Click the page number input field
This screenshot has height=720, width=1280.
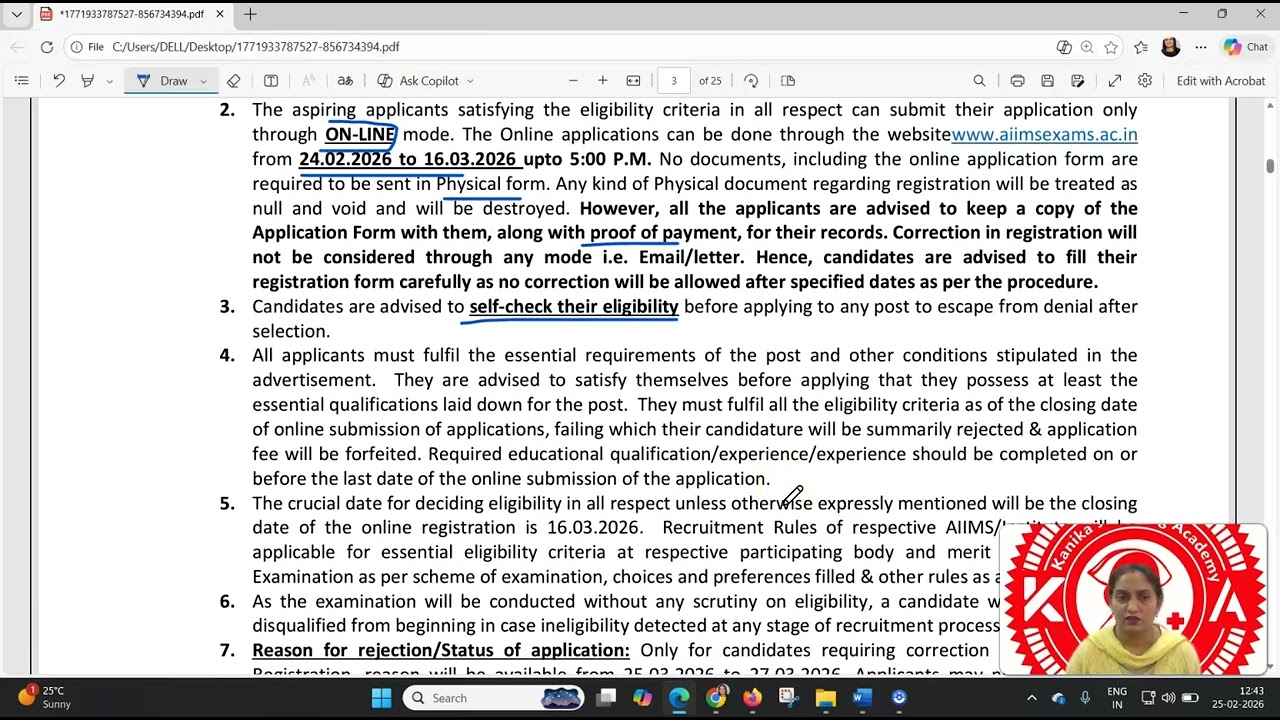(674, 81)
